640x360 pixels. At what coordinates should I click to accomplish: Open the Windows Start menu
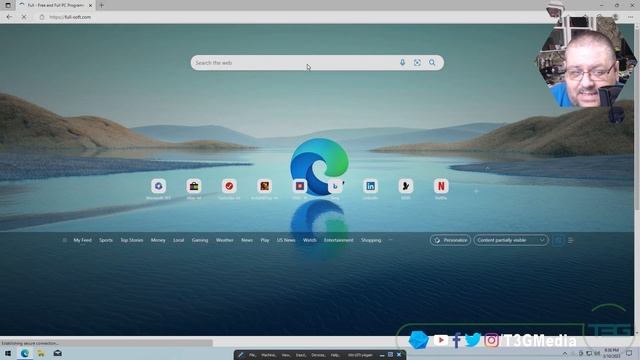[8, 353]
